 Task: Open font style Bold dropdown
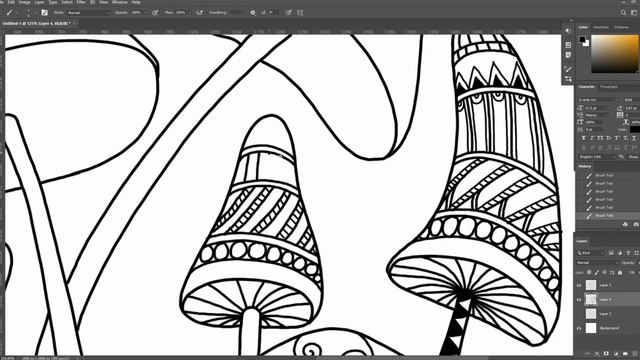(631, 100)
